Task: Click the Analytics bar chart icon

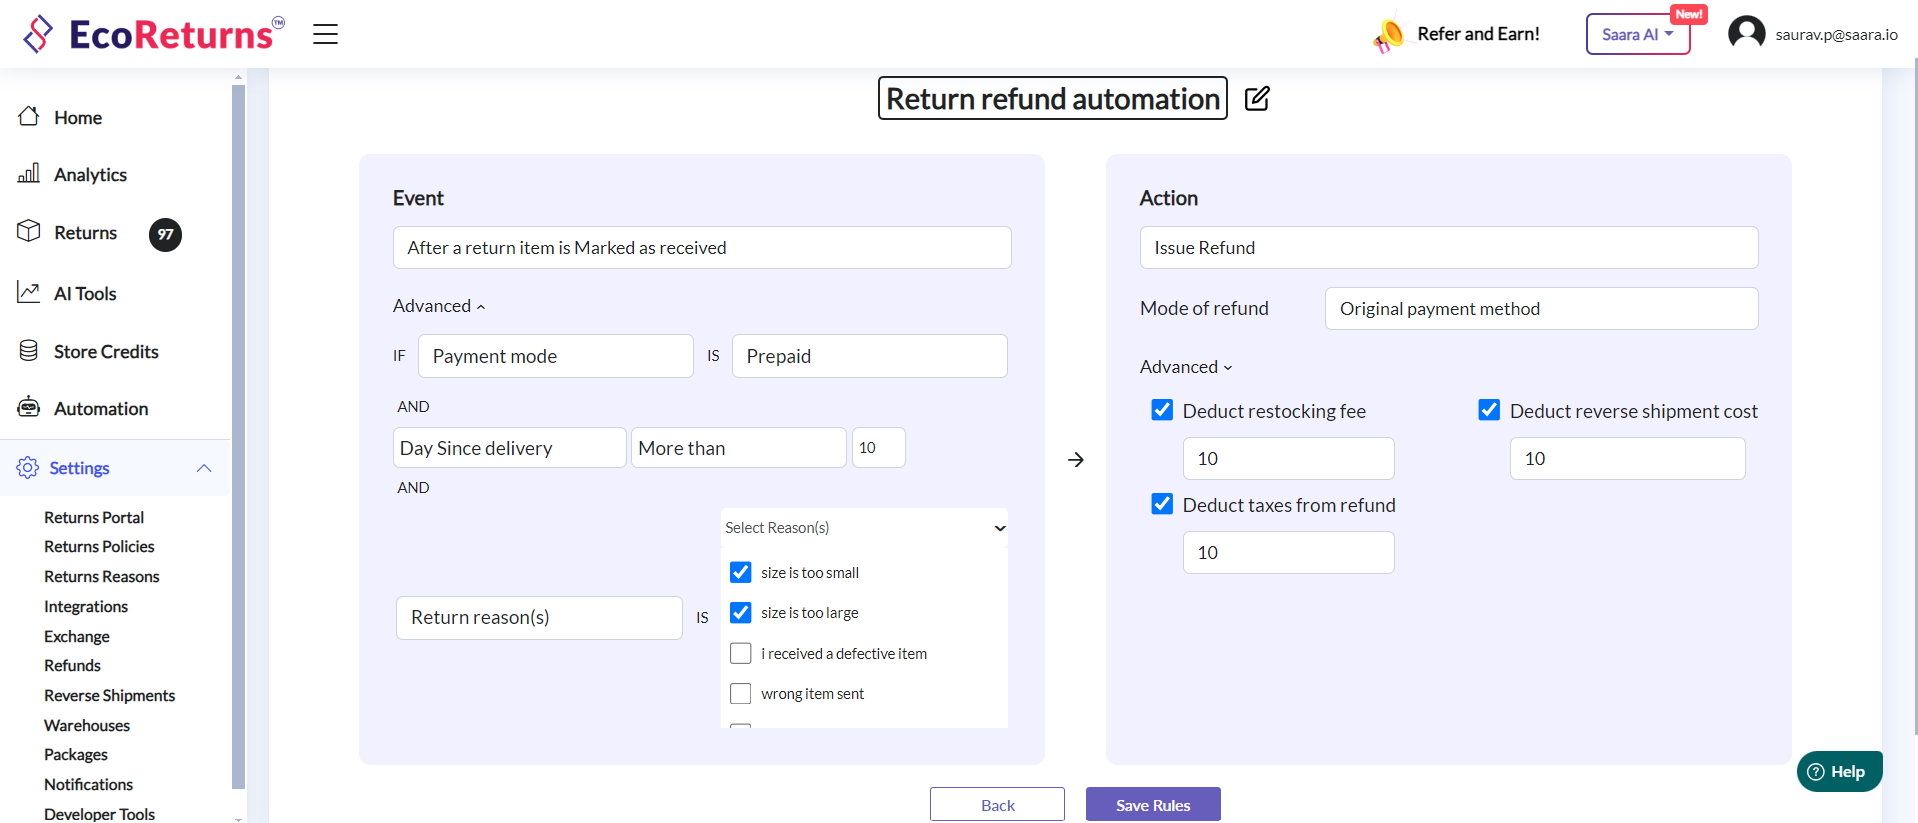Action: [x=29, y=174]
